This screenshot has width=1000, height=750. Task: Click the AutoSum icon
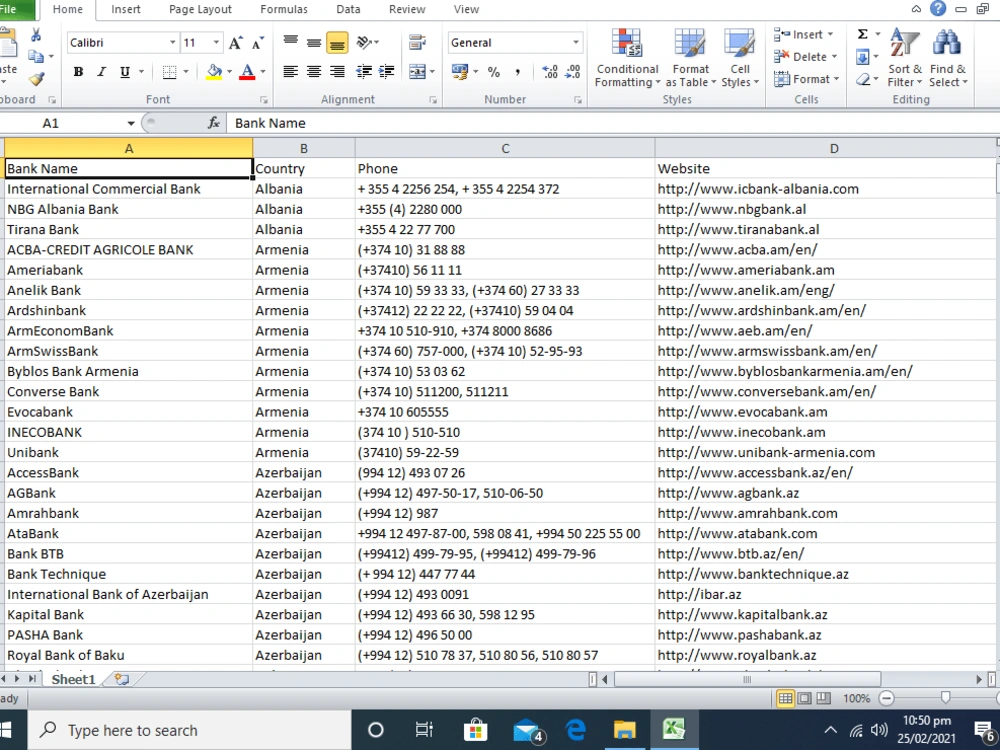click(862, 33)
